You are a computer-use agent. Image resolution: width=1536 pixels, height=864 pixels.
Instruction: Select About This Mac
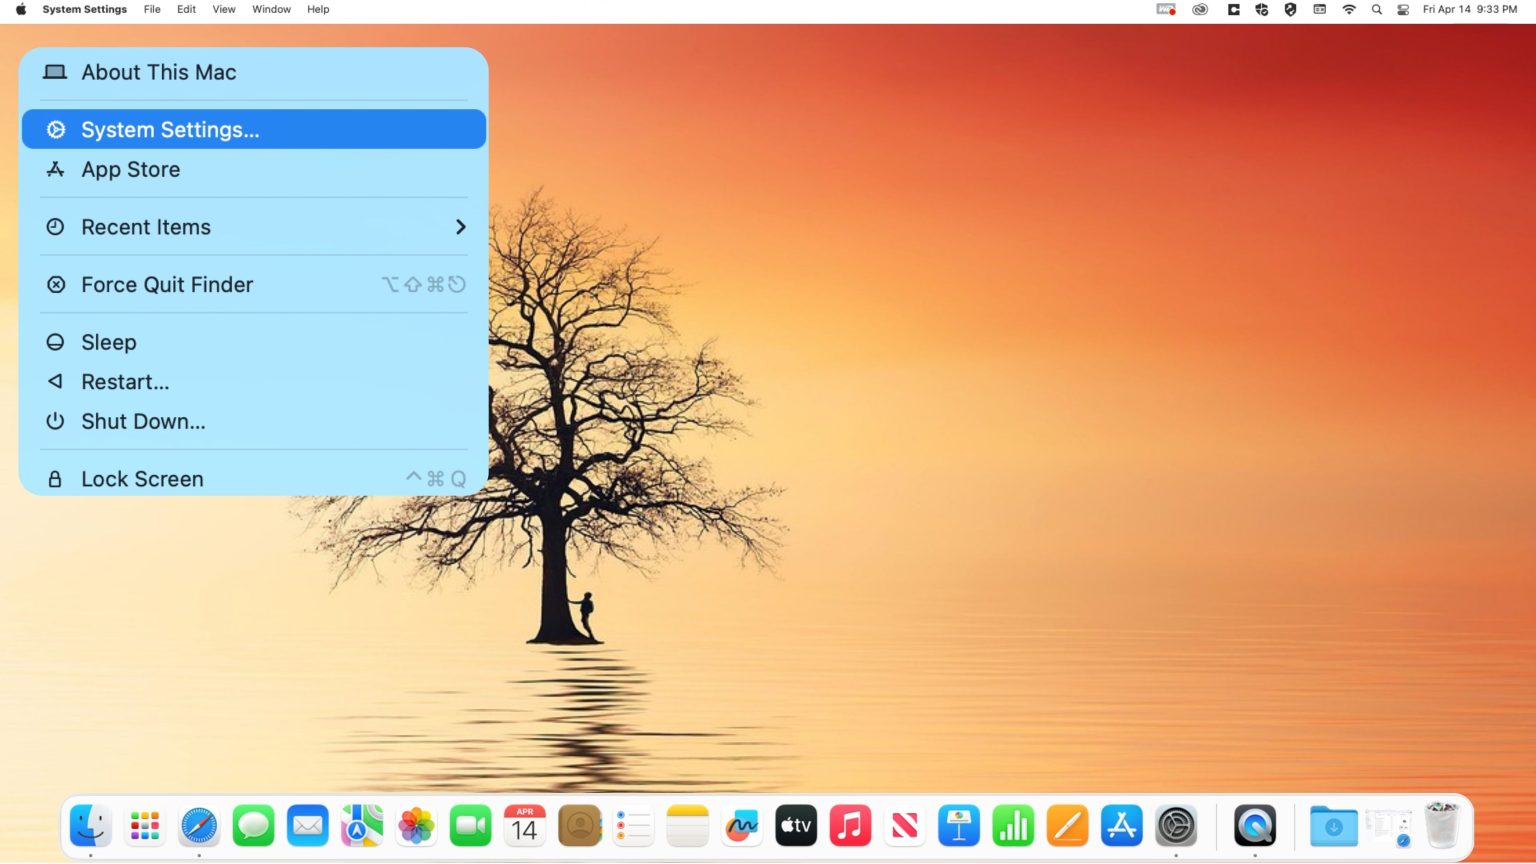[x=159, y=72]
